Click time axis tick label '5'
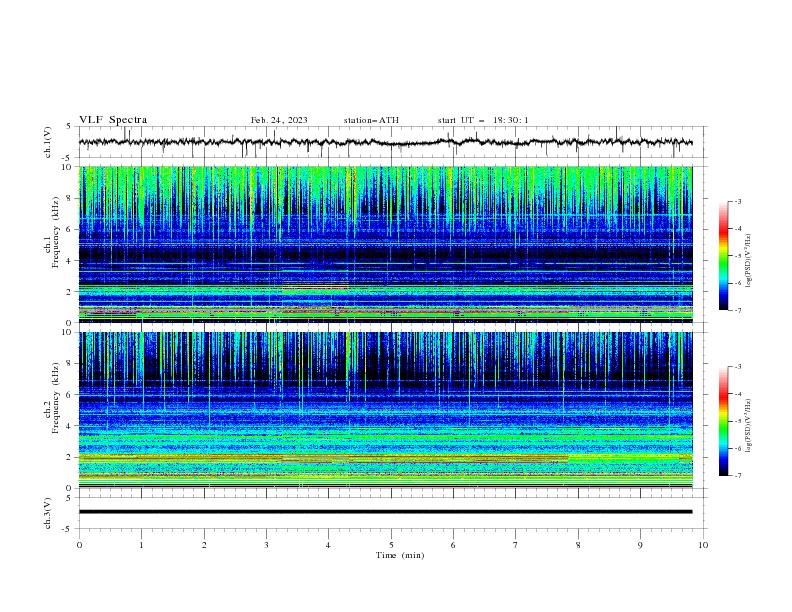The height and width of the screenshot is (612, 792). click(x=391, y=545)
